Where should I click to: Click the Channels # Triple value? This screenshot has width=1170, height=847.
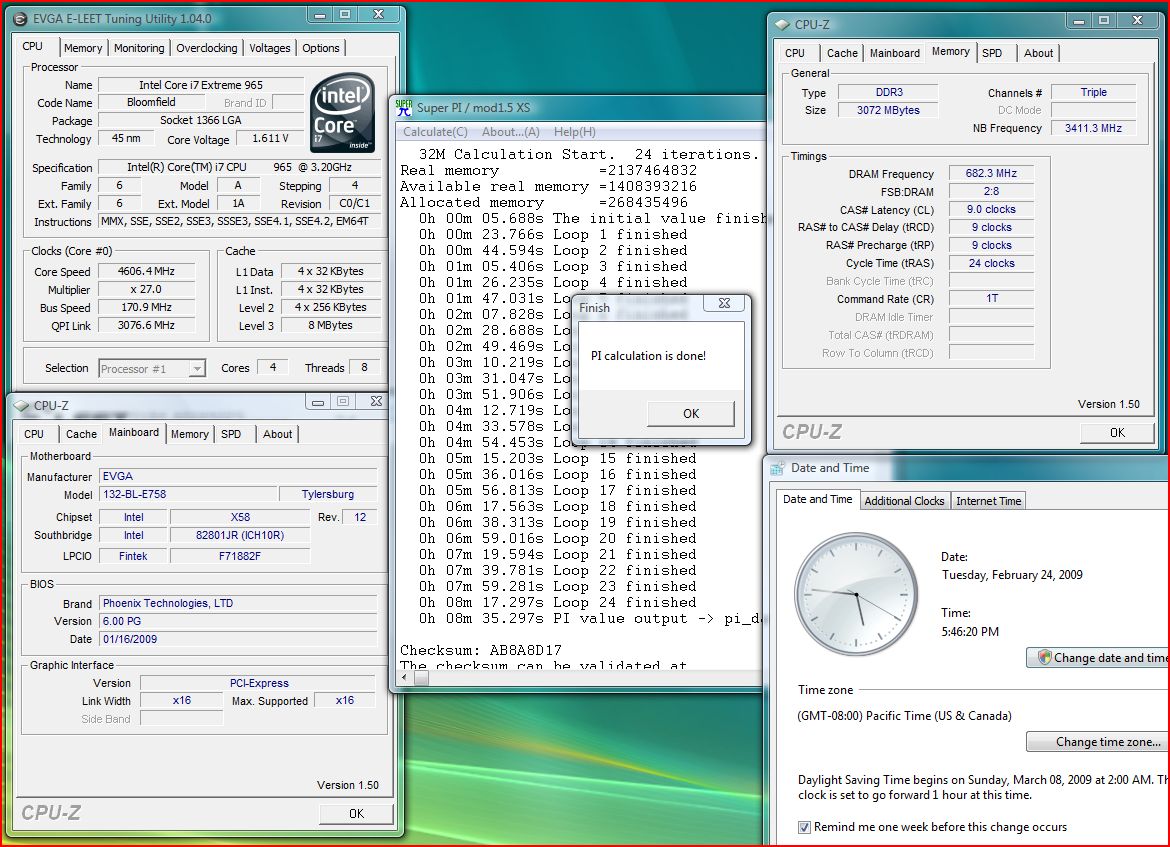1093,93
